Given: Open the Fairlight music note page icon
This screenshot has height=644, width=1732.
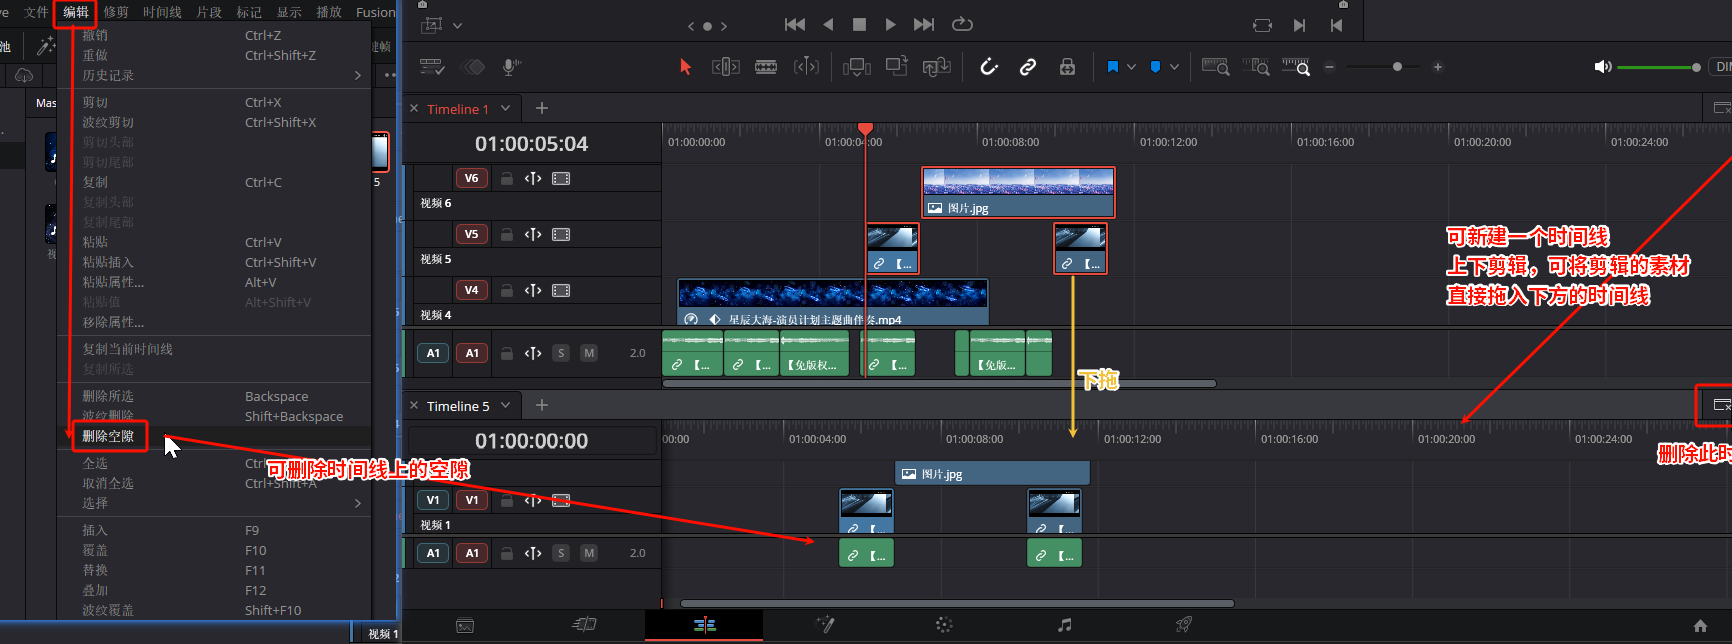Looking at the screenshot, I should point(1064,625).
